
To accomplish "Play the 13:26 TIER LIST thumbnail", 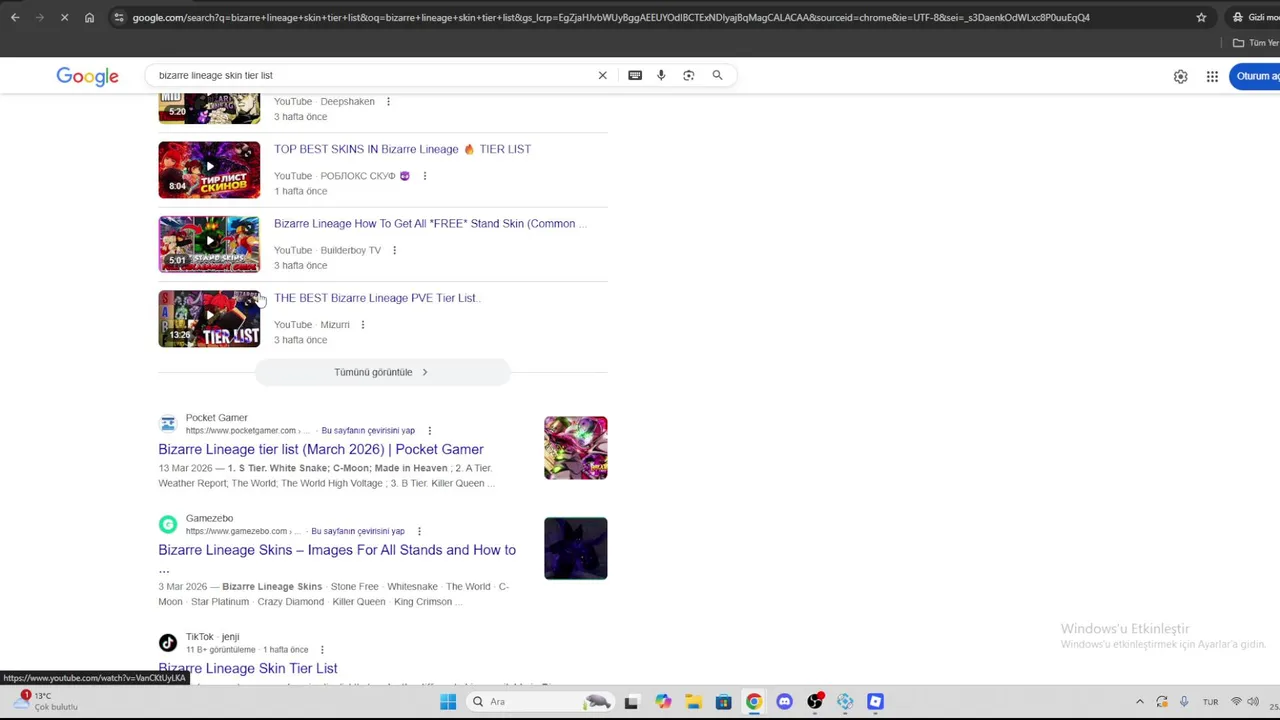I will pos(209,318).
